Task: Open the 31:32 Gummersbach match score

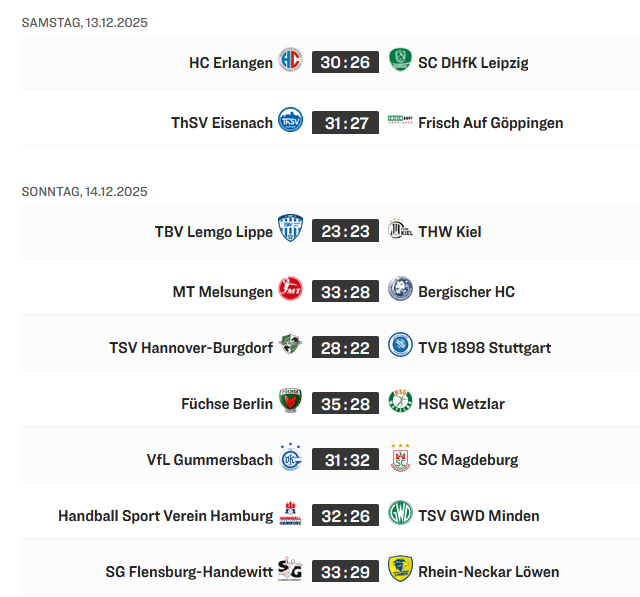Action: click(x=346, y=460)
